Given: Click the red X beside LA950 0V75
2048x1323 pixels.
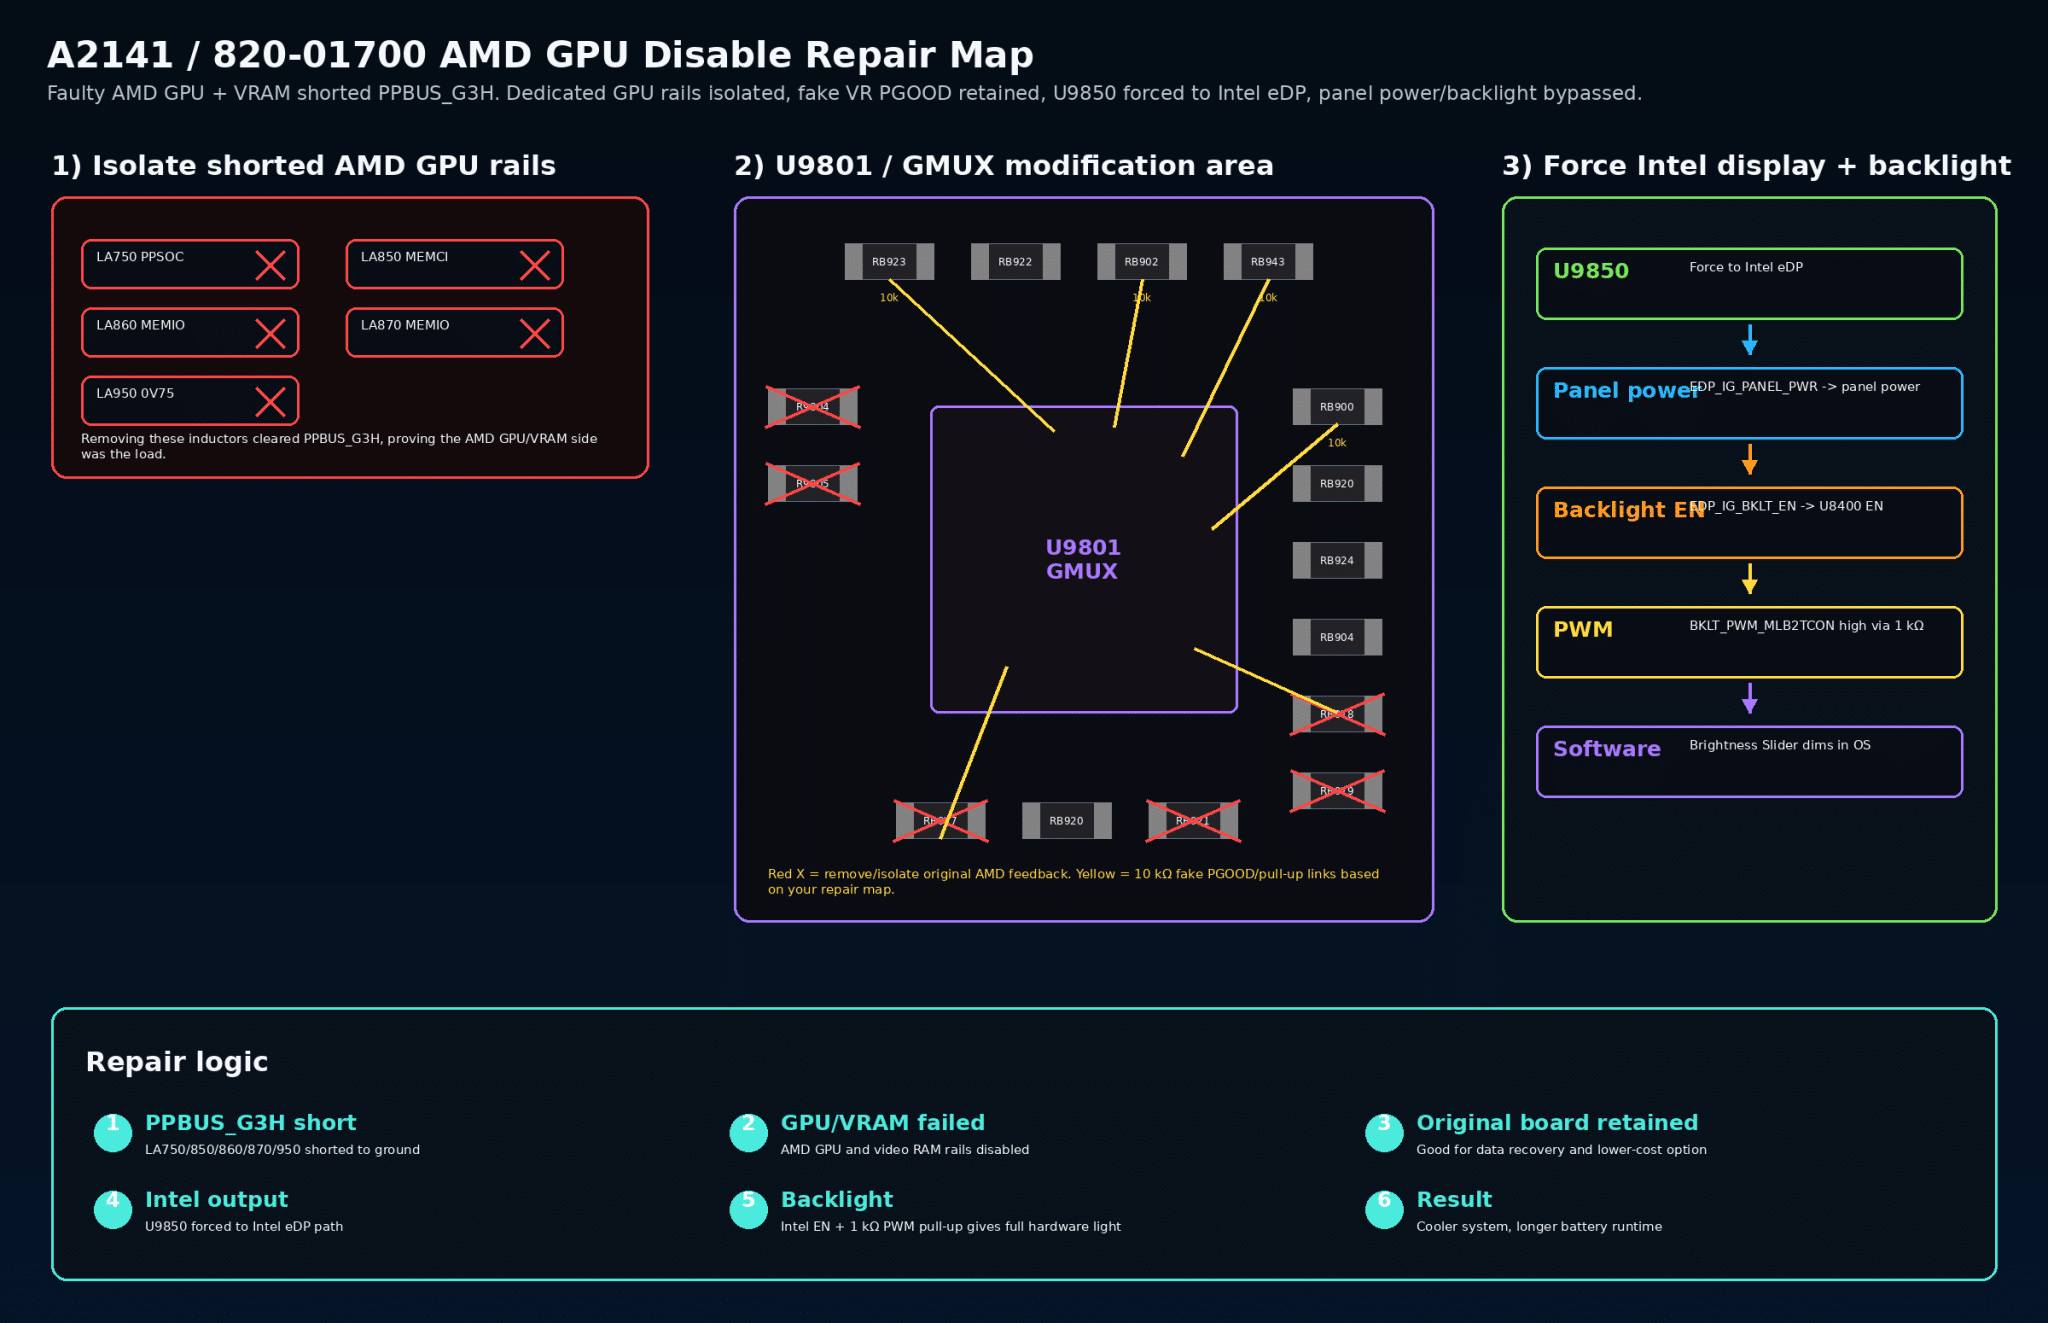Looking at the screenshot, I should coord(270,401).
